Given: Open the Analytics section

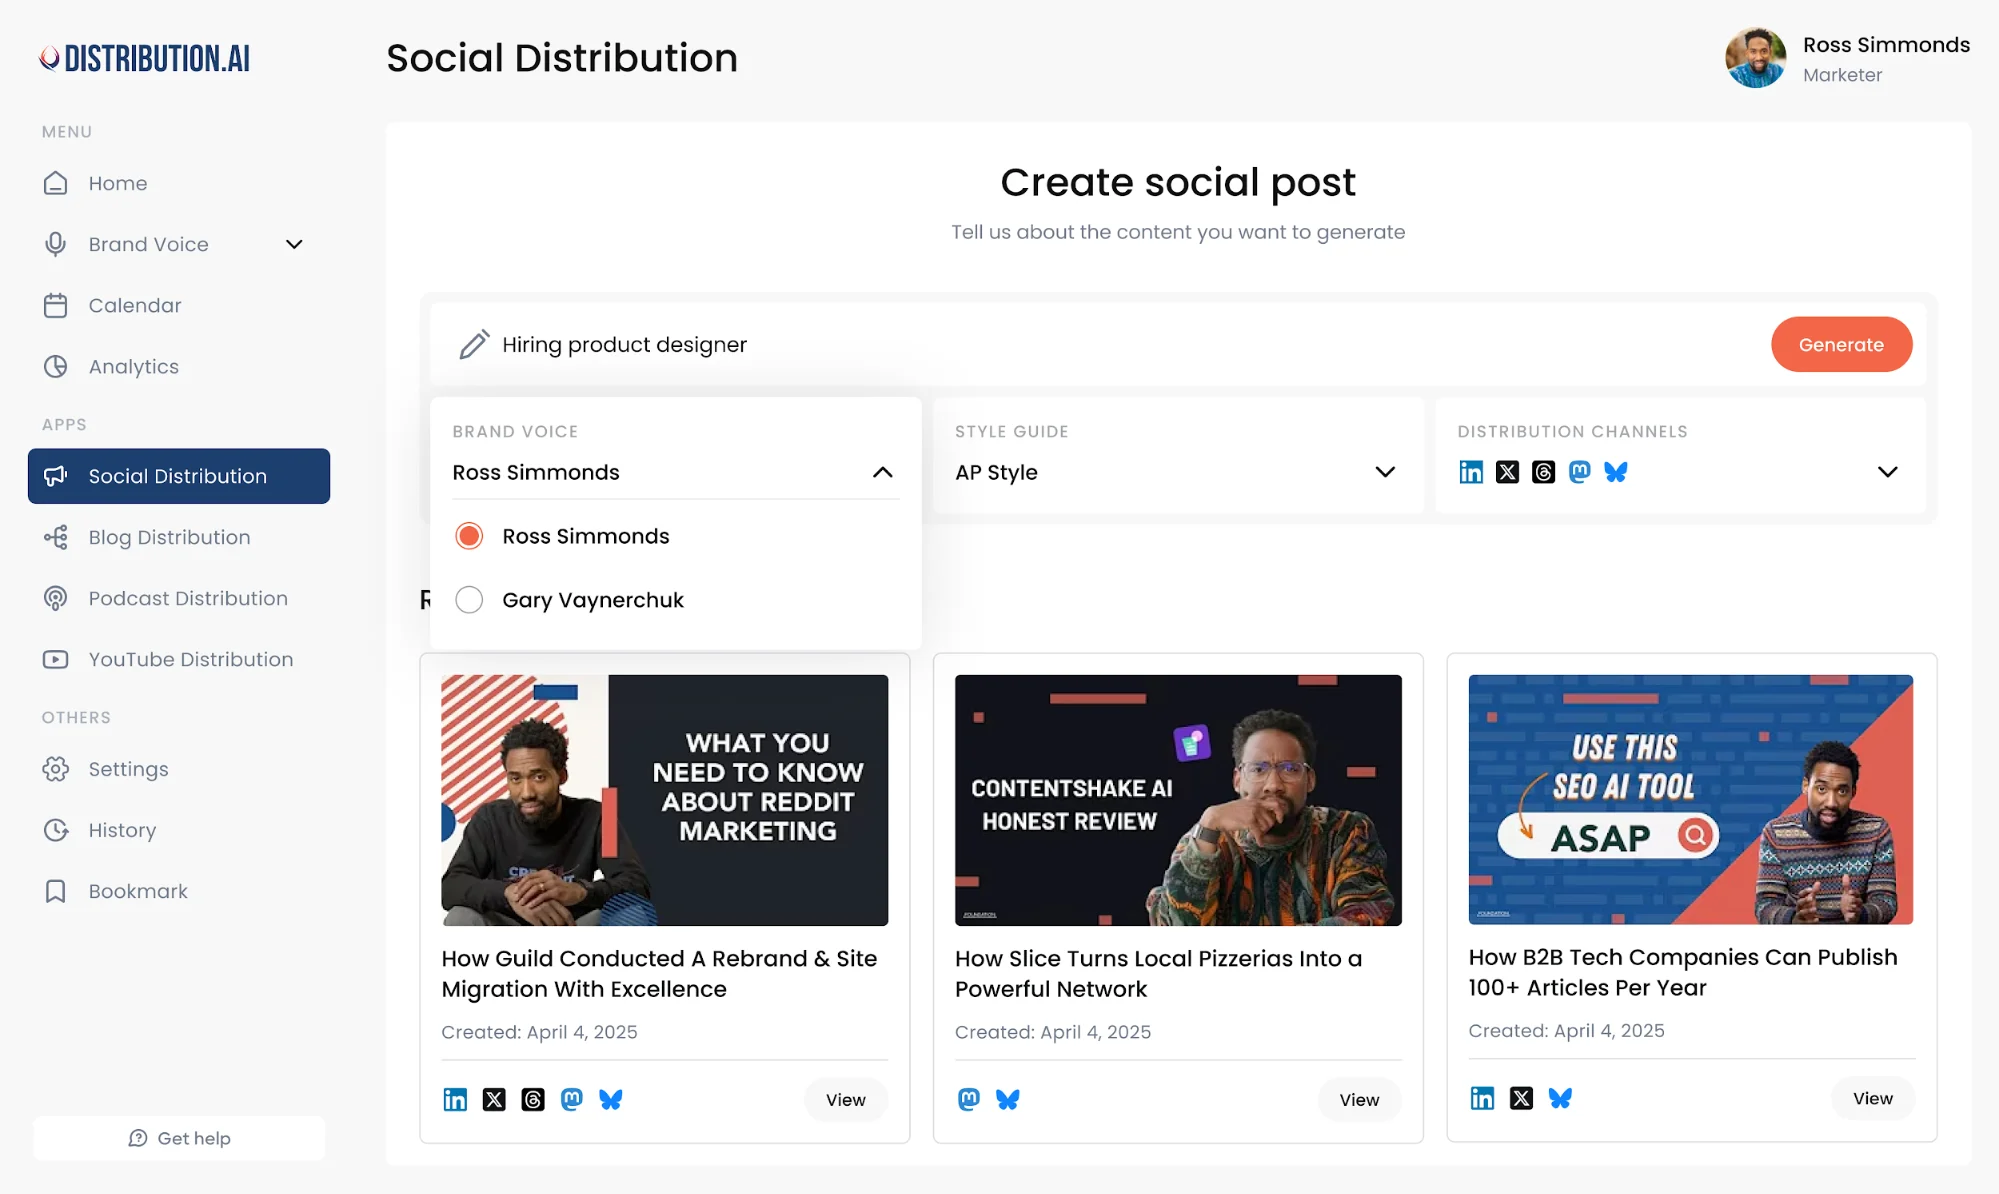Looking at the screenshot, I should click(133, 366).
